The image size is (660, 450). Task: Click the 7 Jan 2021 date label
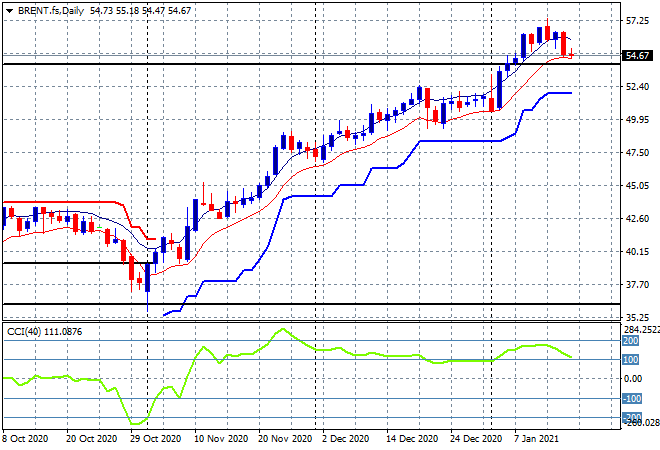tap(536, 439)
